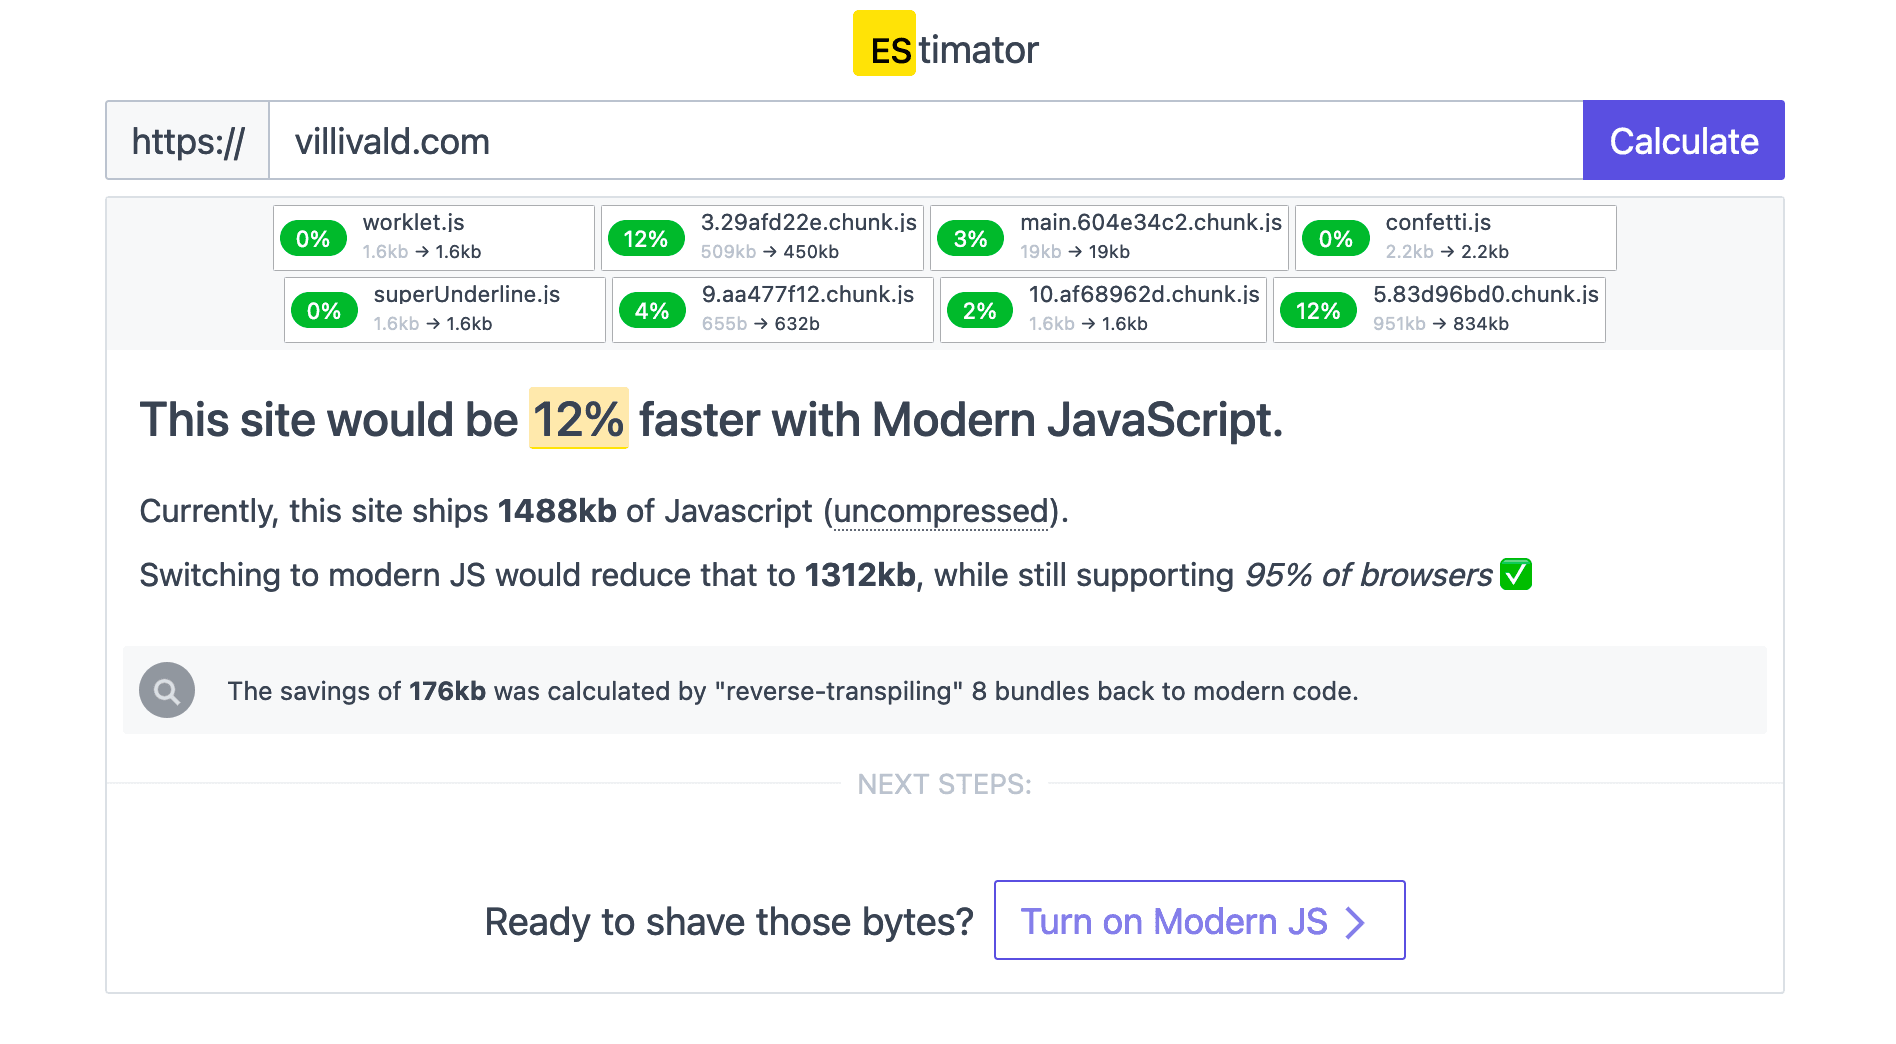
Task: Click the 0% badge for worklet.js
Action: 313,239
